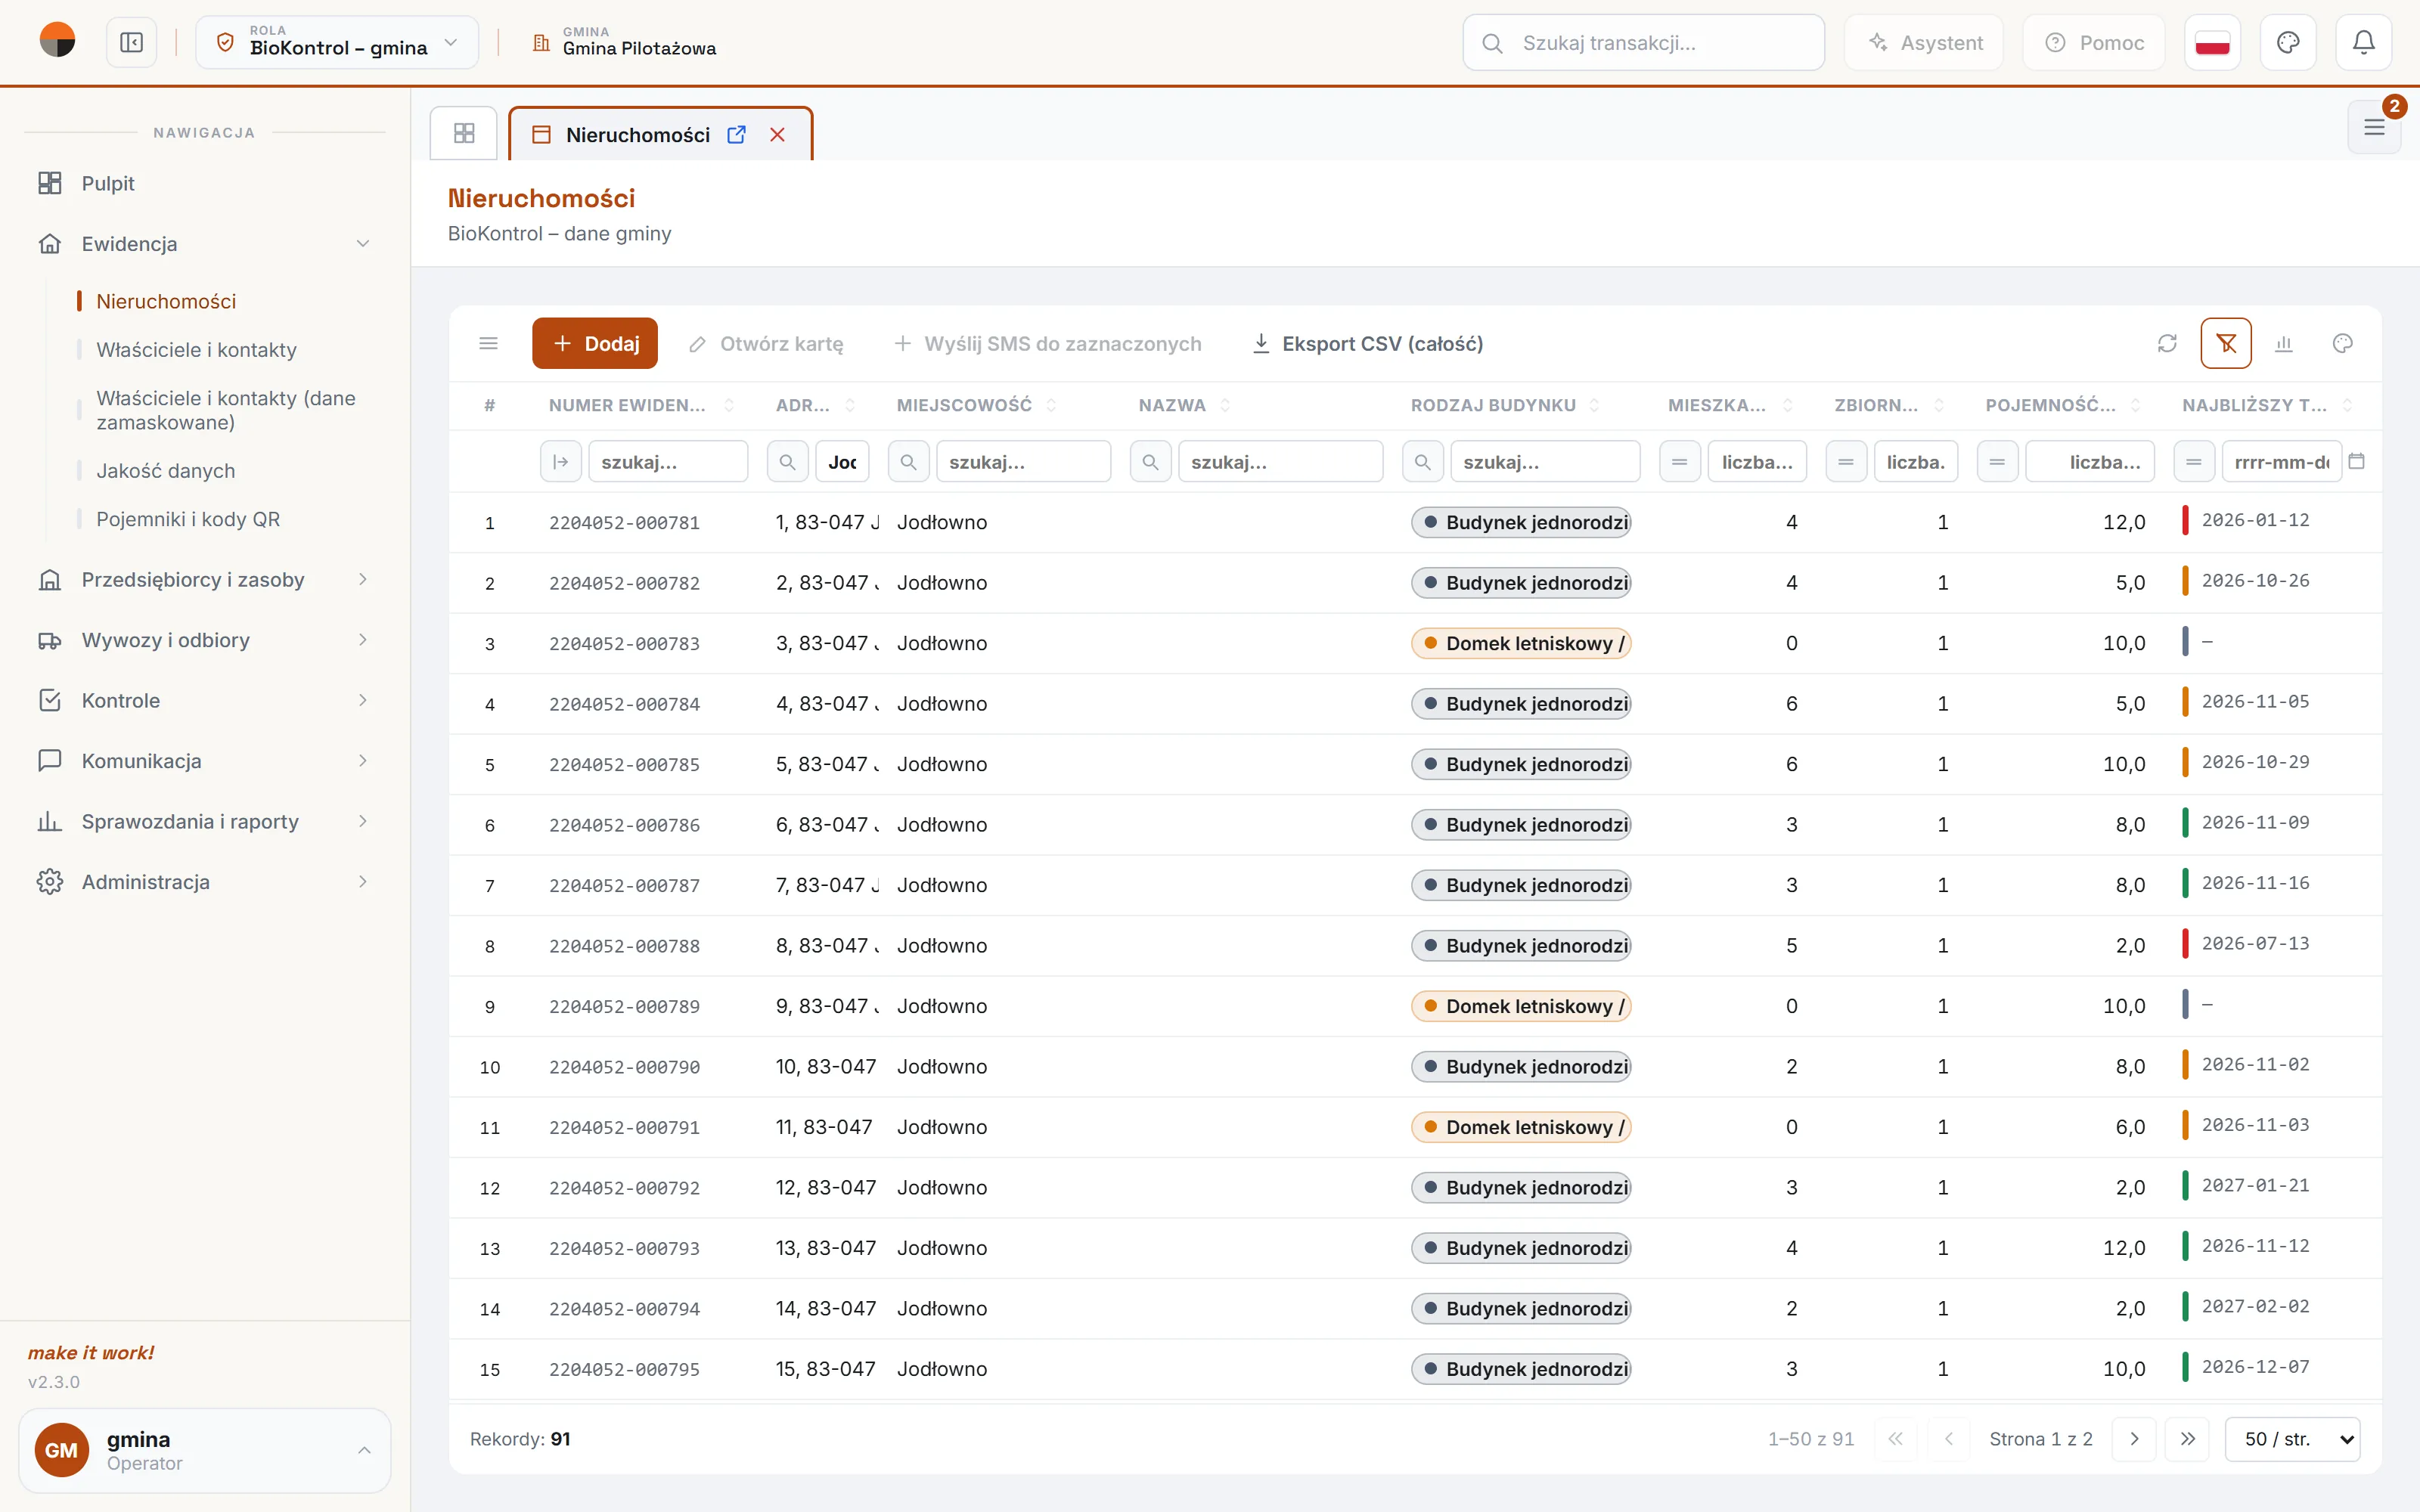Collapse the sidebar panel toggle icon
Image resolution: width=2420 pixels, height=1512 pixels.
click(131, 43)
